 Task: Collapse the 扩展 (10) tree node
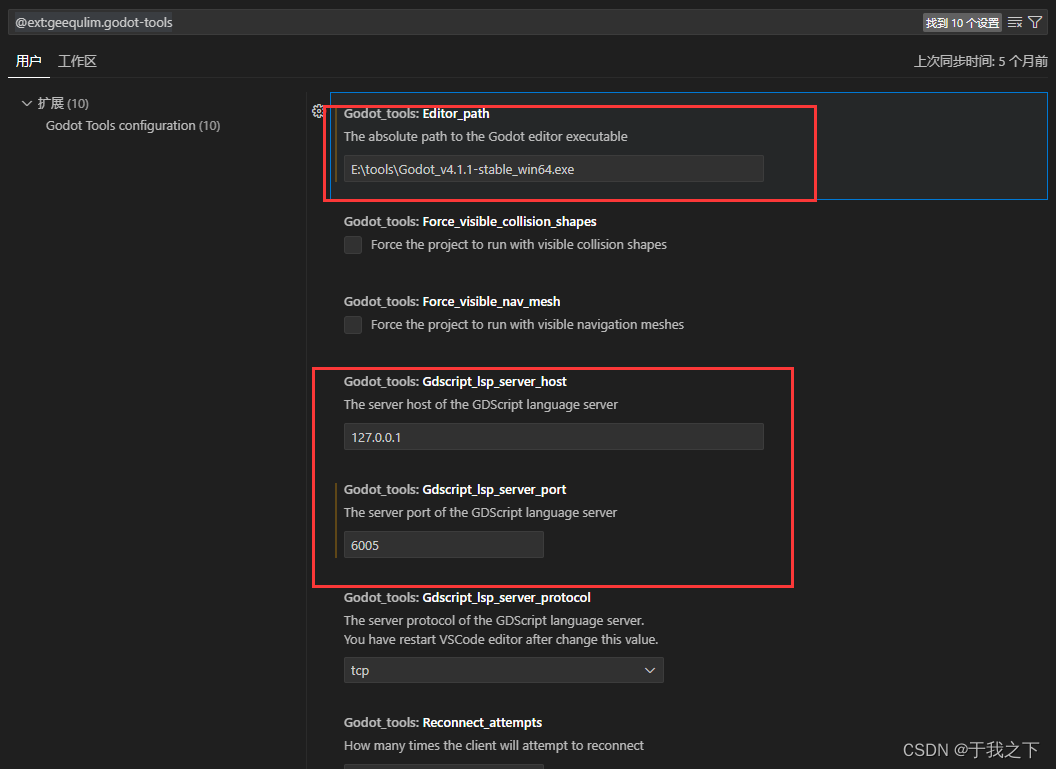26,103
